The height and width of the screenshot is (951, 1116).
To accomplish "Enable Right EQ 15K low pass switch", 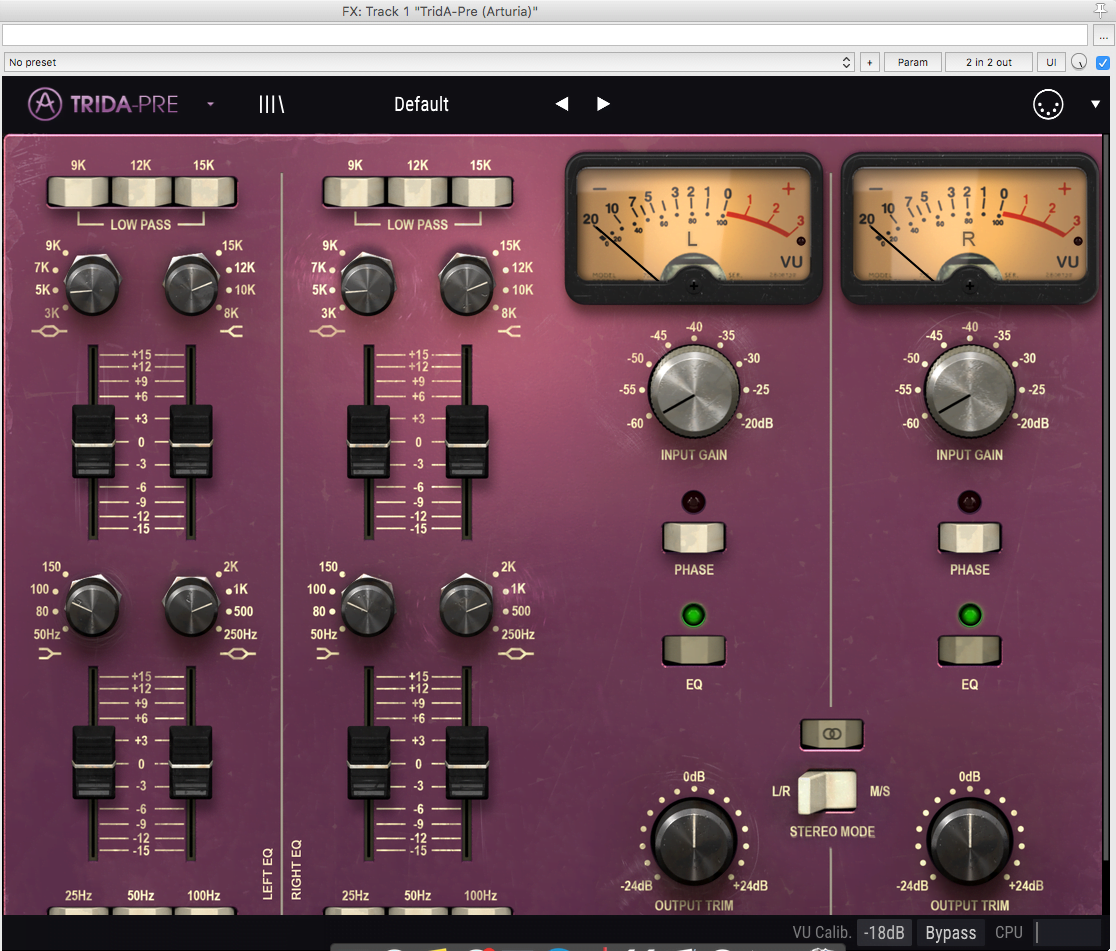I will 481,192.
